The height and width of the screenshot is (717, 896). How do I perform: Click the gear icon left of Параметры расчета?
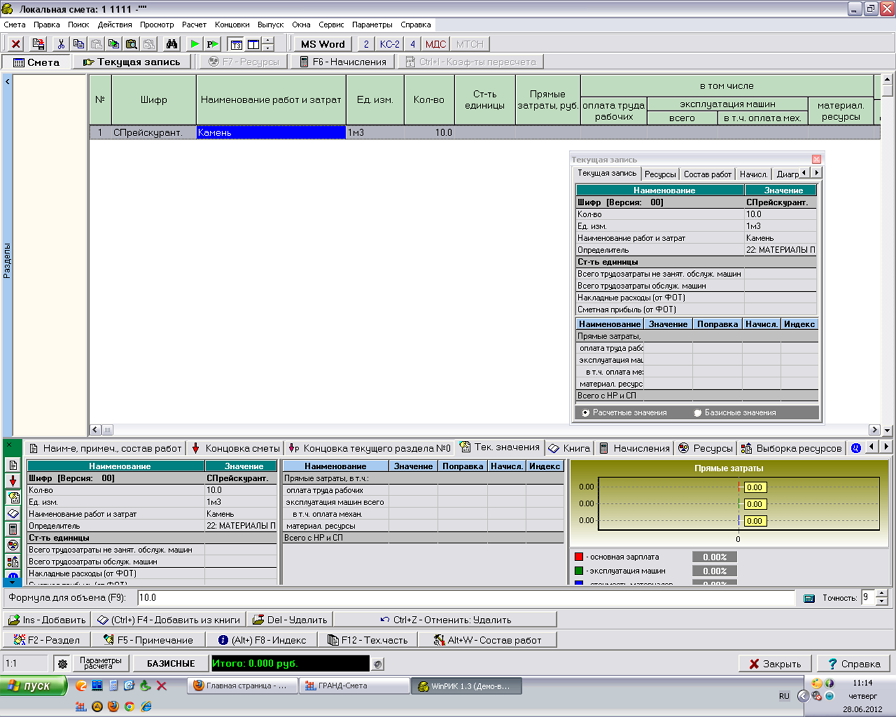[62, 664]
